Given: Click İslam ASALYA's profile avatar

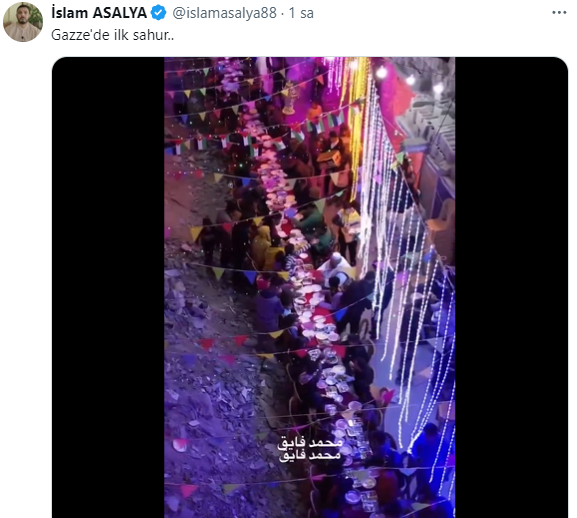Looking at the screenshot, I should 23,22.
